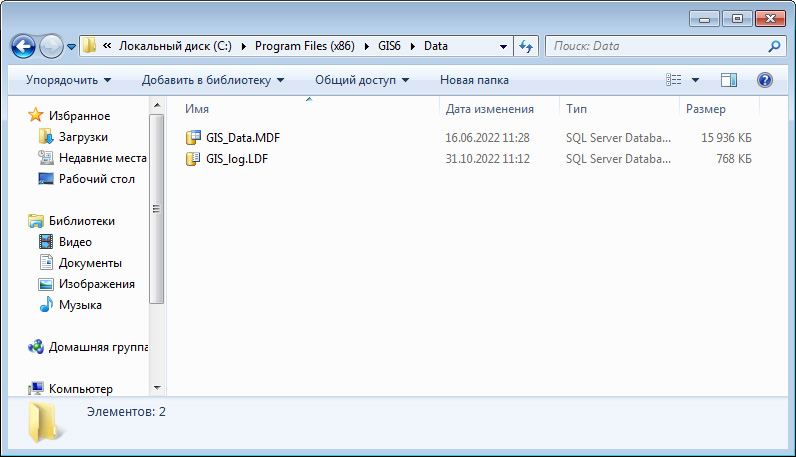796x457 pixels.
Task: Expand the Добавить в библиотеку menu
Action: point(213,80)
